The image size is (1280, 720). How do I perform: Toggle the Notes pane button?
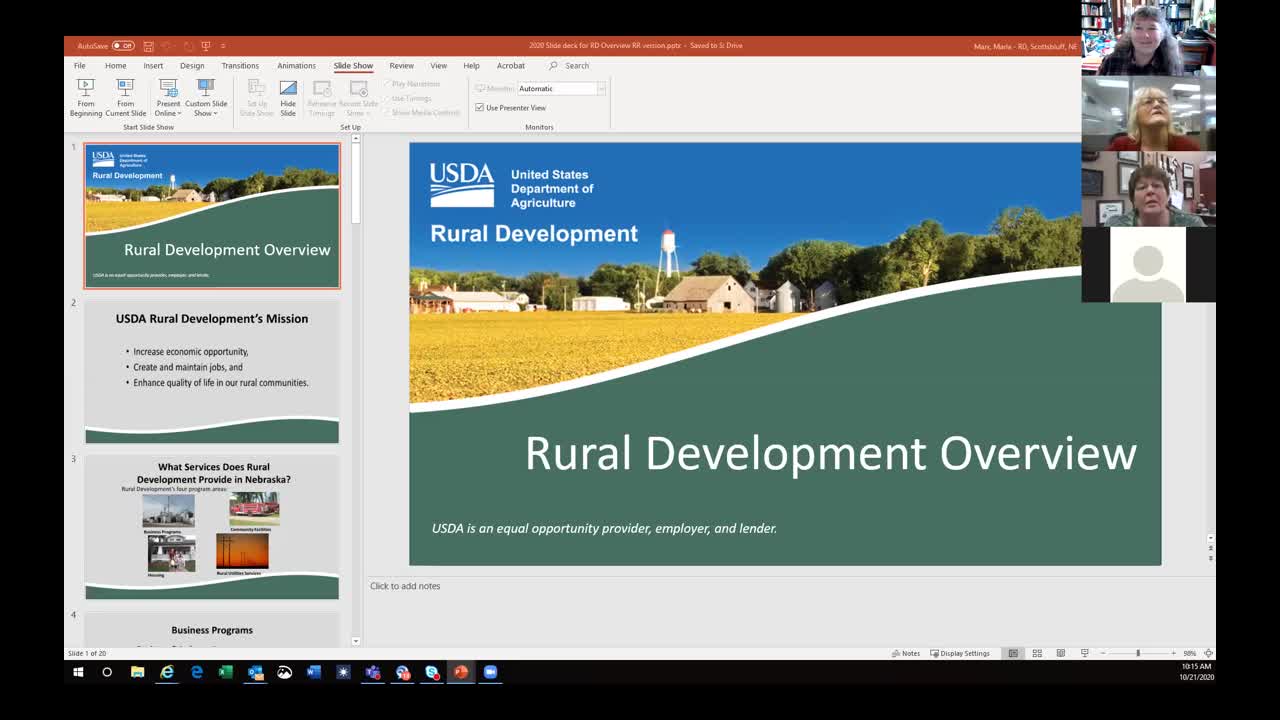pos(906,653)
